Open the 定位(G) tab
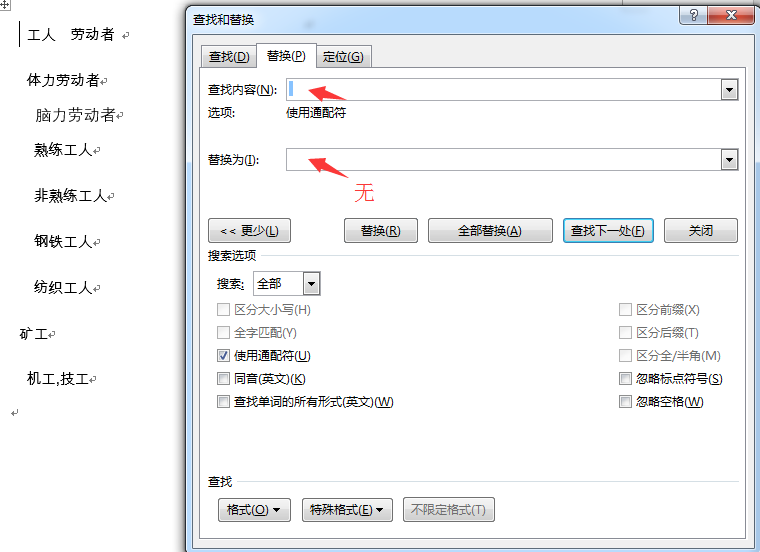 coord(343,57)
